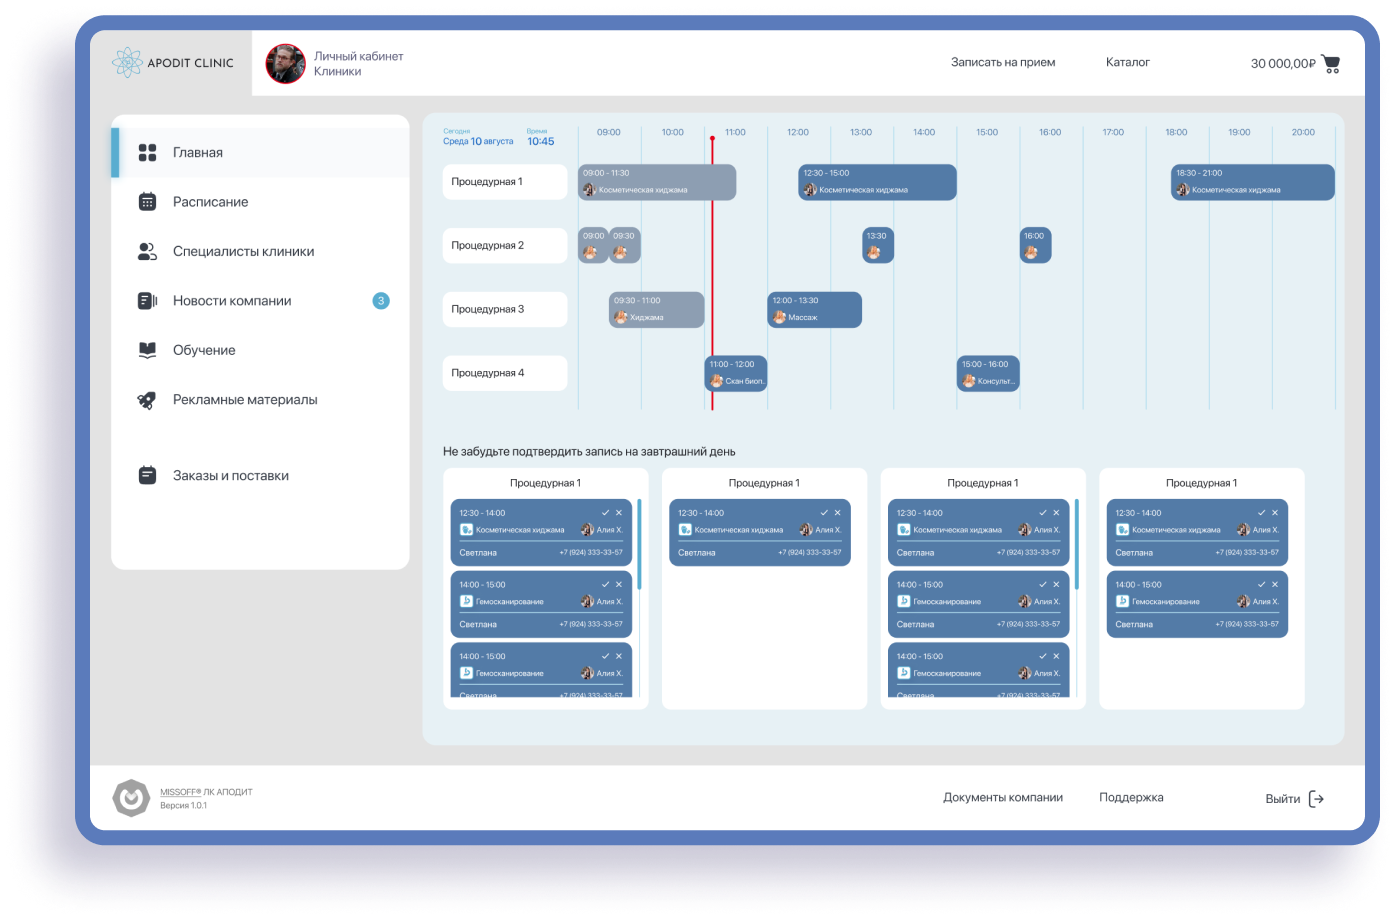Open Новости компании section
The width and height of the screenshot is (1396, 921).
[x=260, y=301]
